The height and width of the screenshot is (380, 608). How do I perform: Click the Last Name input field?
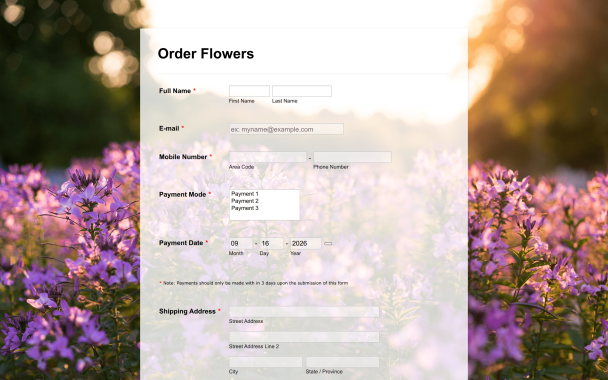302,91
